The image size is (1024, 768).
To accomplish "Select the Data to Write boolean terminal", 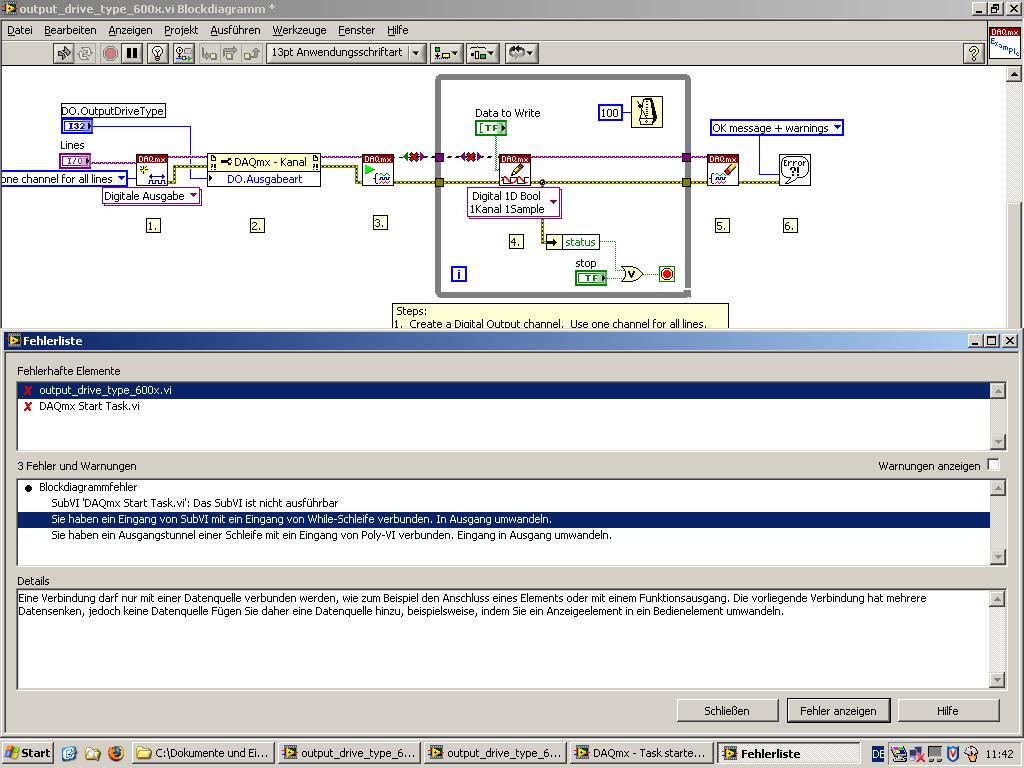I will click(491, 129).
